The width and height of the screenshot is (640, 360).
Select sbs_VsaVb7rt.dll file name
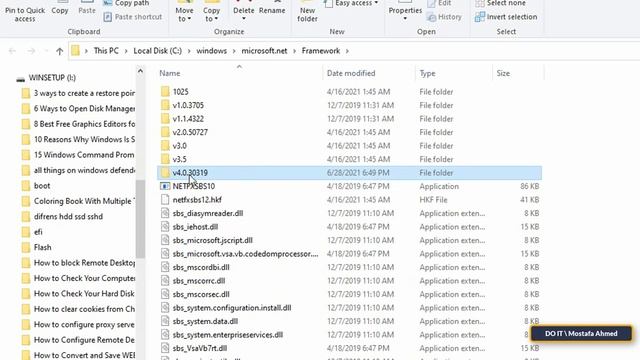[200, 348]
